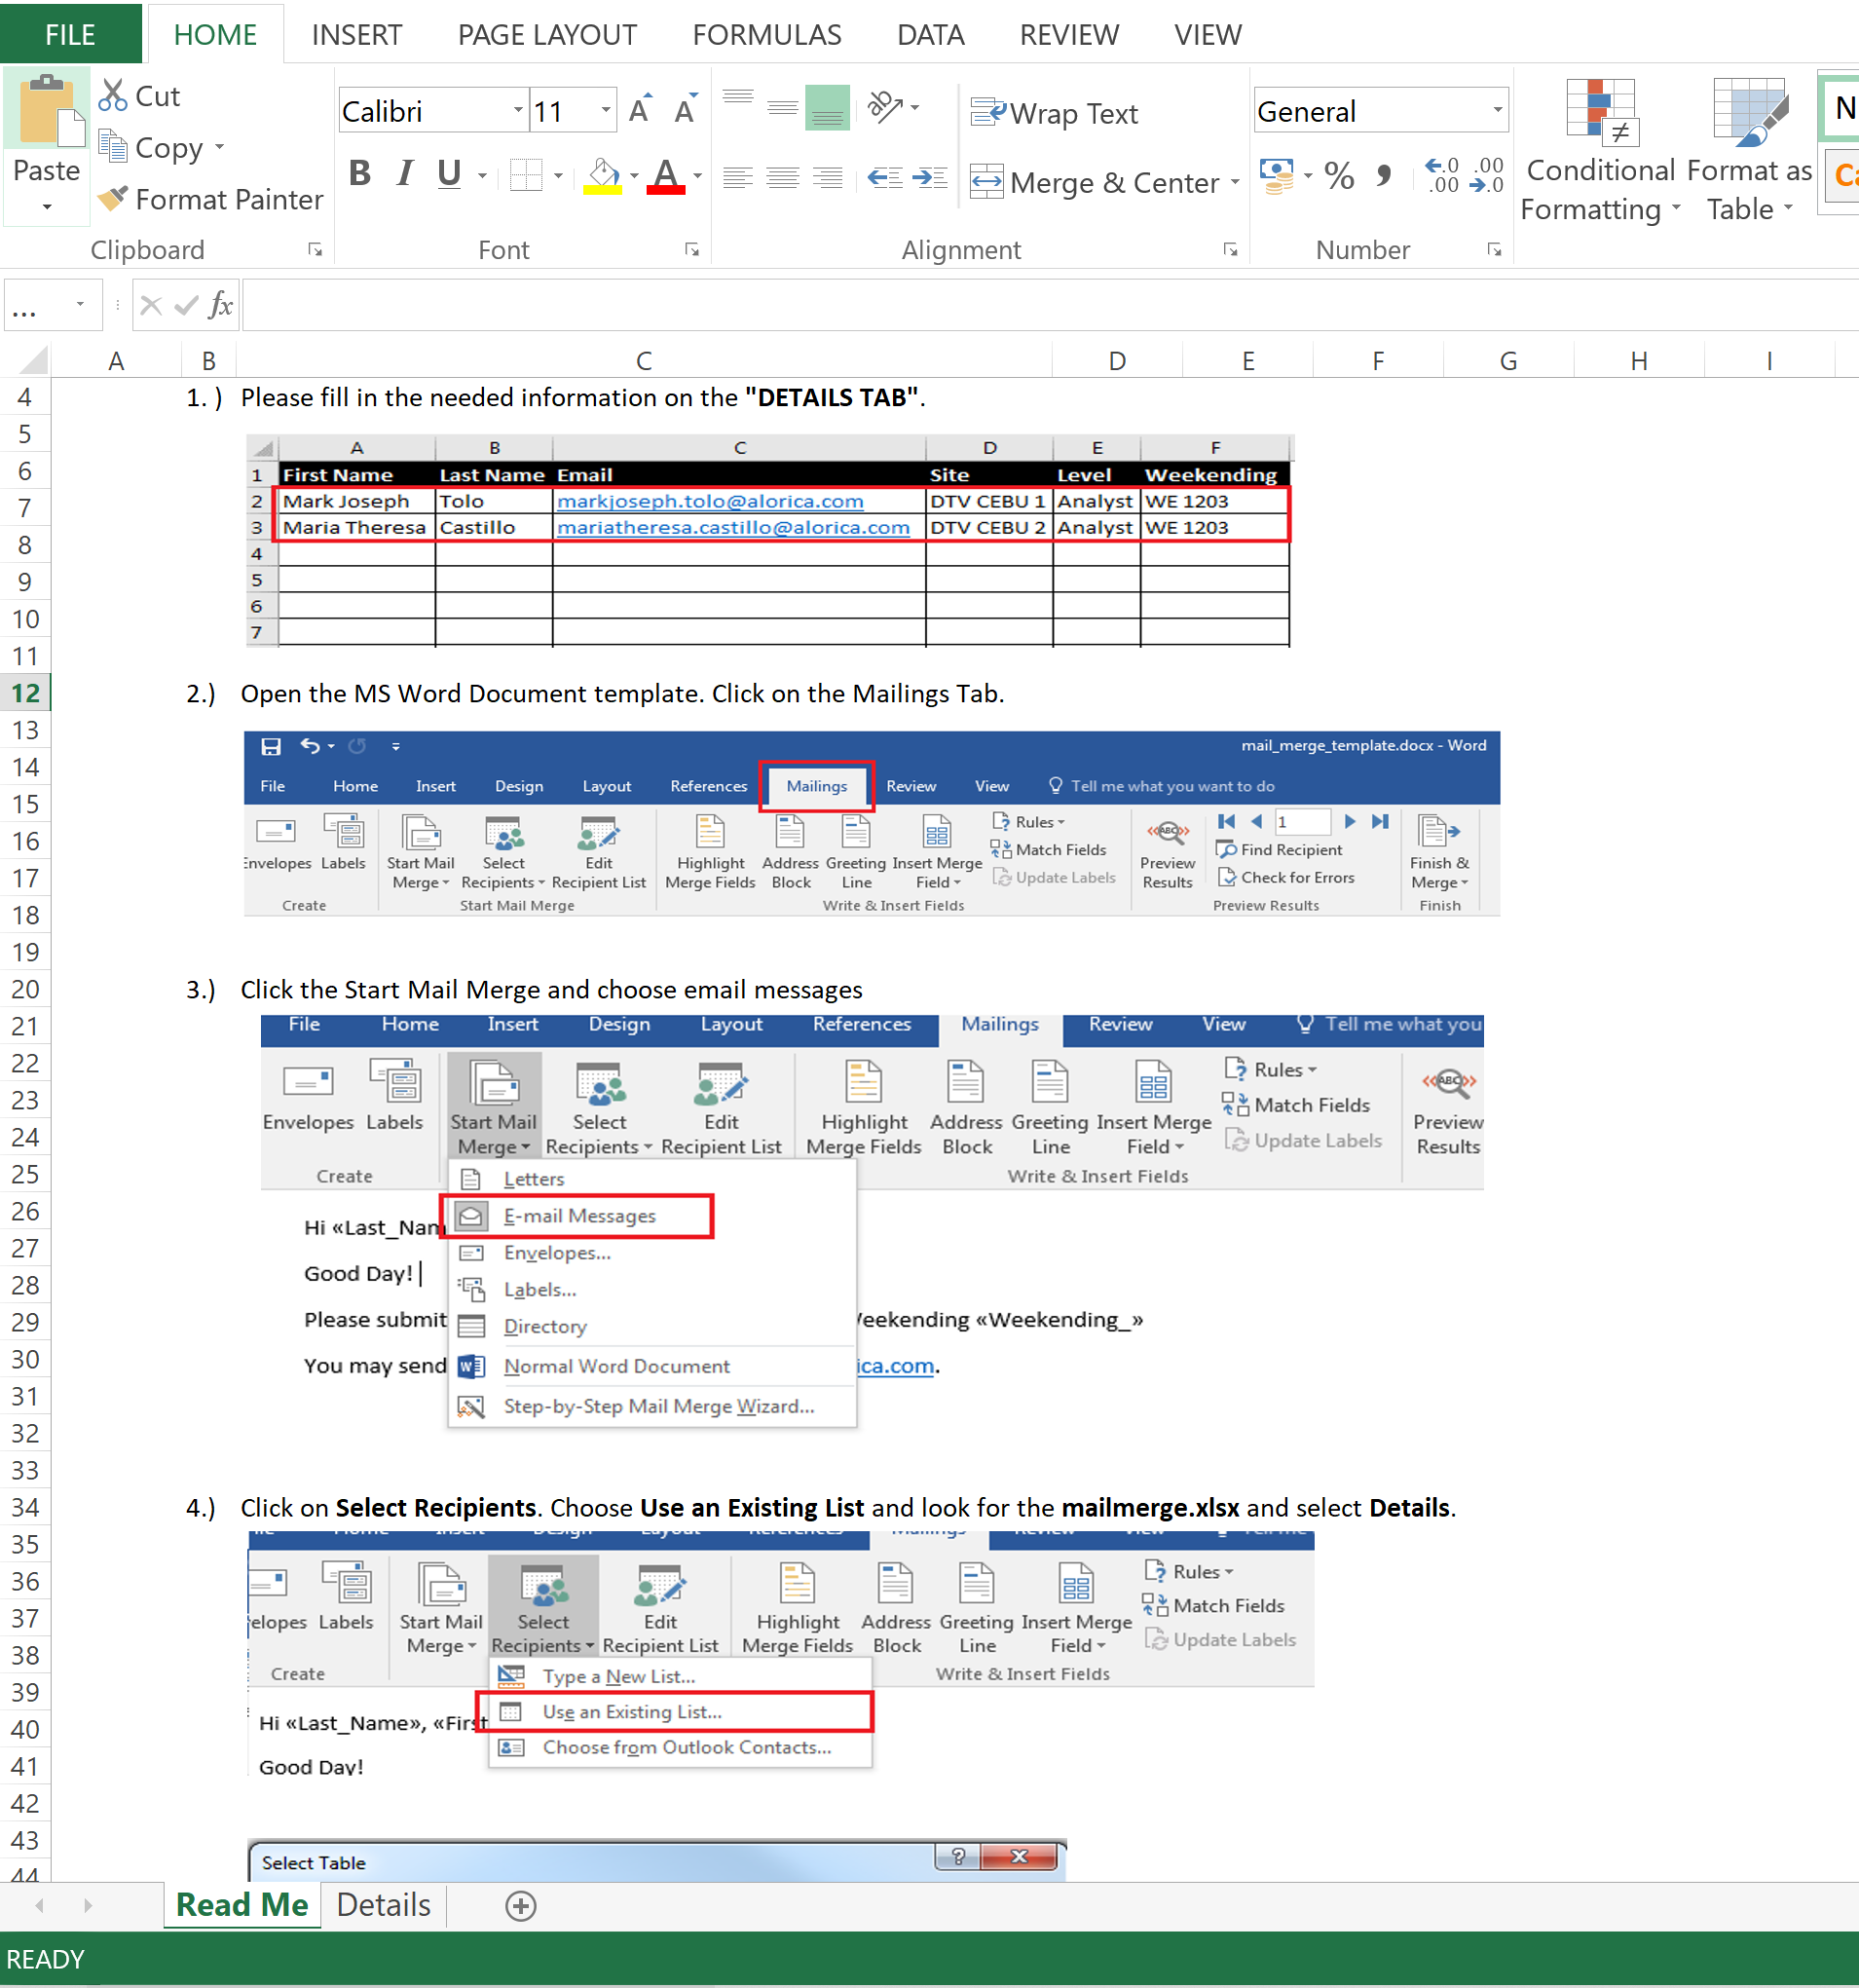Expand the Paste options arrow
This screenshot has height=1988, width=1859.
(46, 207)
